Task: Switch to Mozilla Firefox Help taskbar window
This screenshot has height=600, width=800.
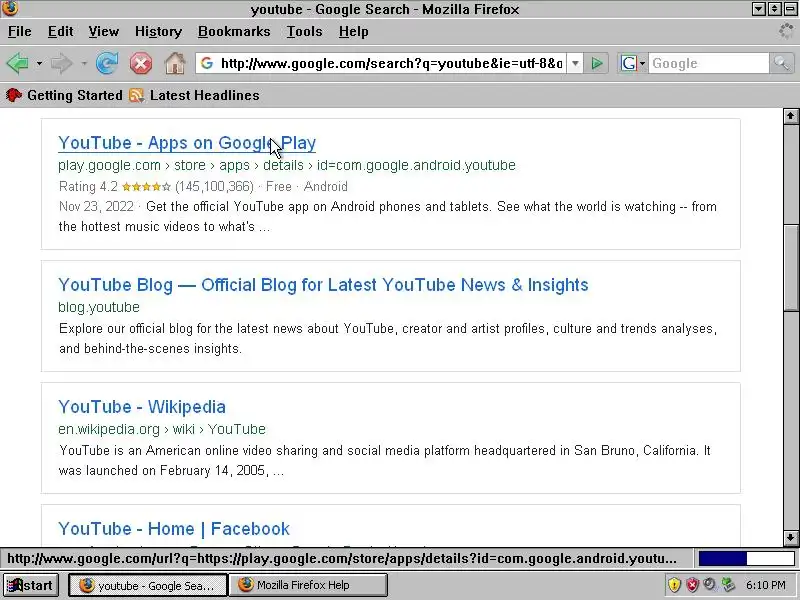Action: 308,585
